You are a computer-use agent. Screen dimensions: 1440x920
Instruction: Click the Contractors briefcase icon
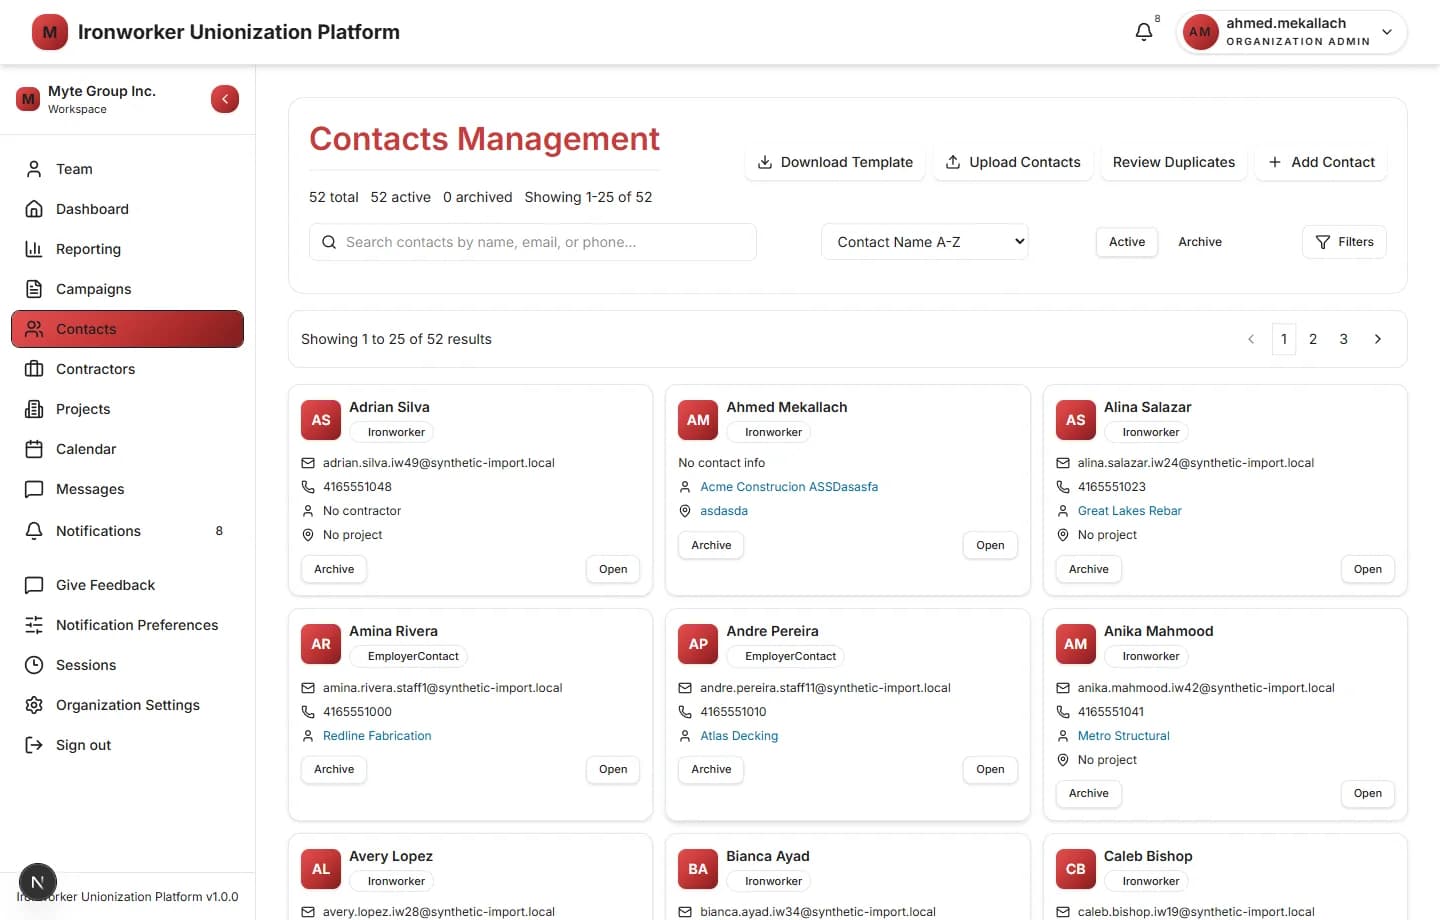pos(34,369)
